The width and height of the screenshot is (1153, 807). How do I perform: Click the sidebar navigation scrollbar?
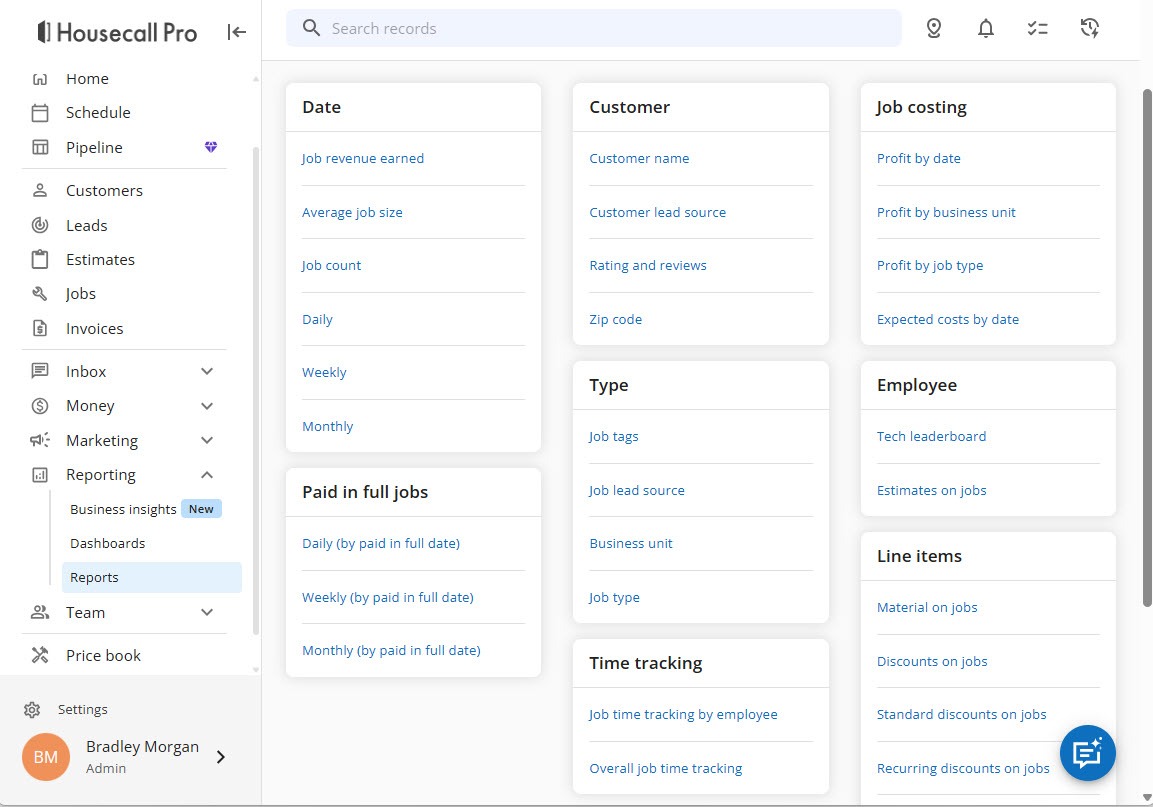tap(256, 390)
